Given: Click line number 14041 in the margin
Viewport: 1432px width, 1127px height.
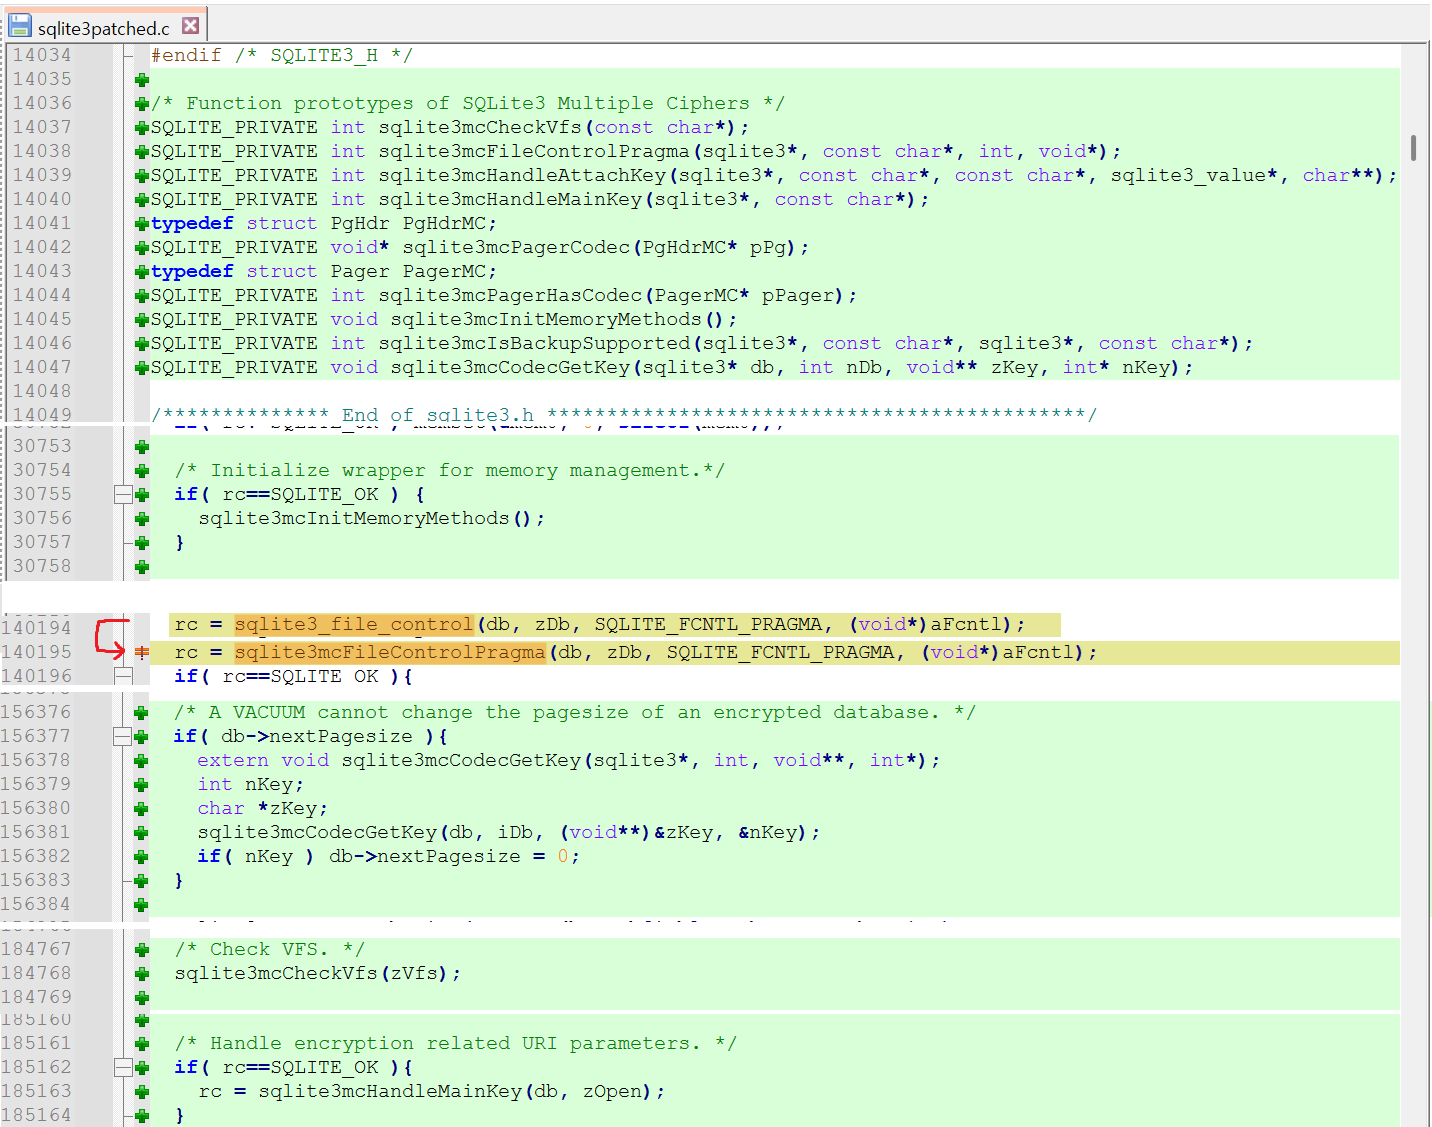Looking at the screenshot, I should (x=42, y=223).
